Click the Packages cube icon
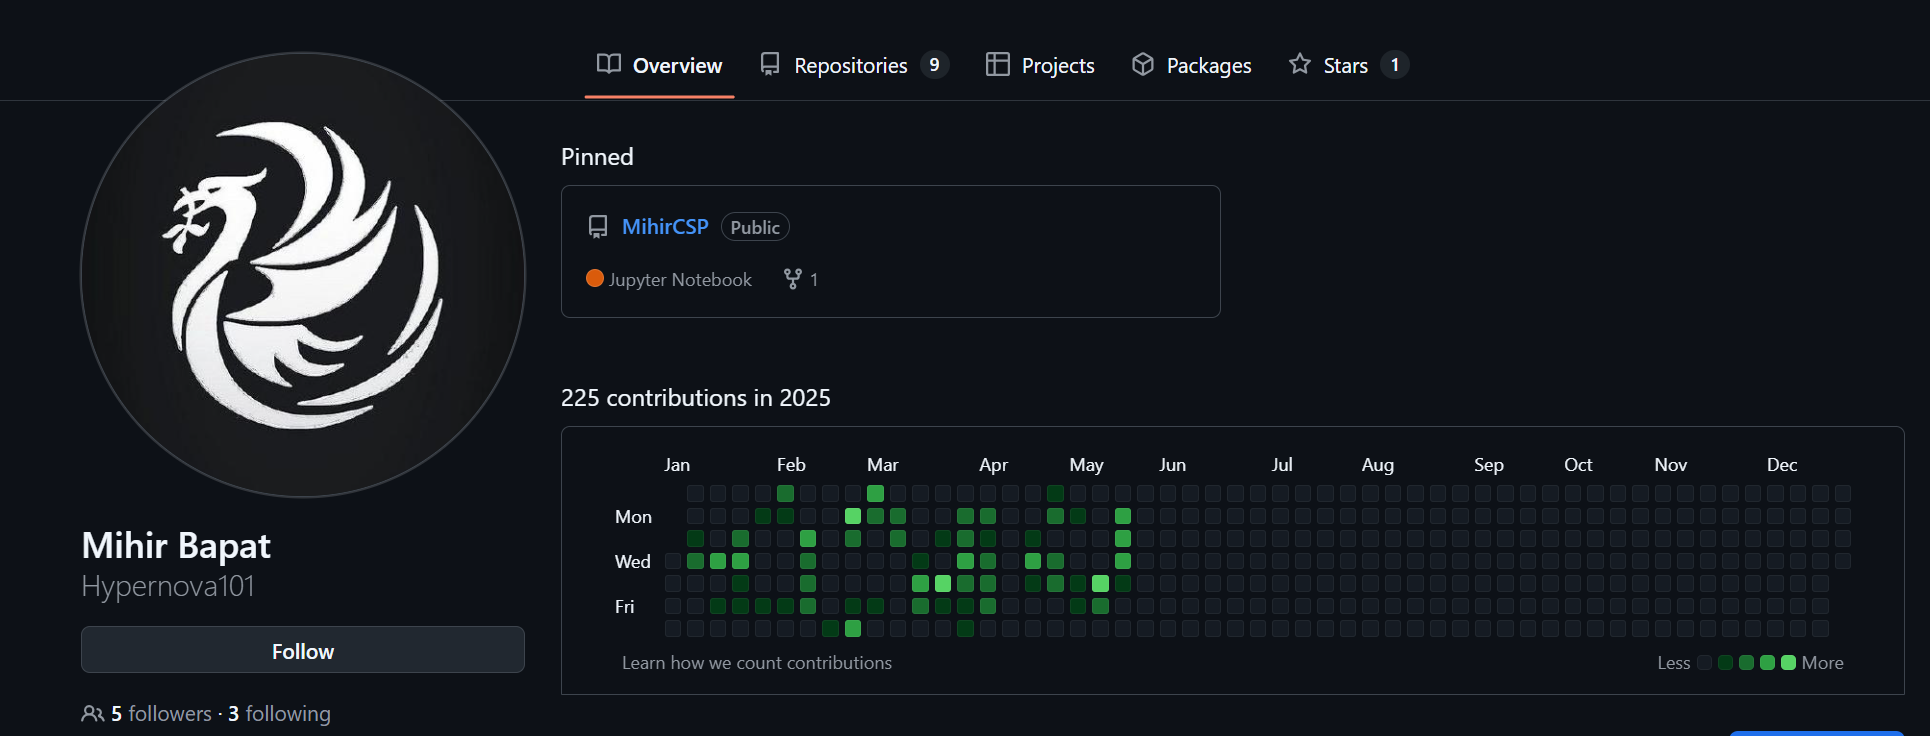Screen dimensions: 1930x736 1143,64
